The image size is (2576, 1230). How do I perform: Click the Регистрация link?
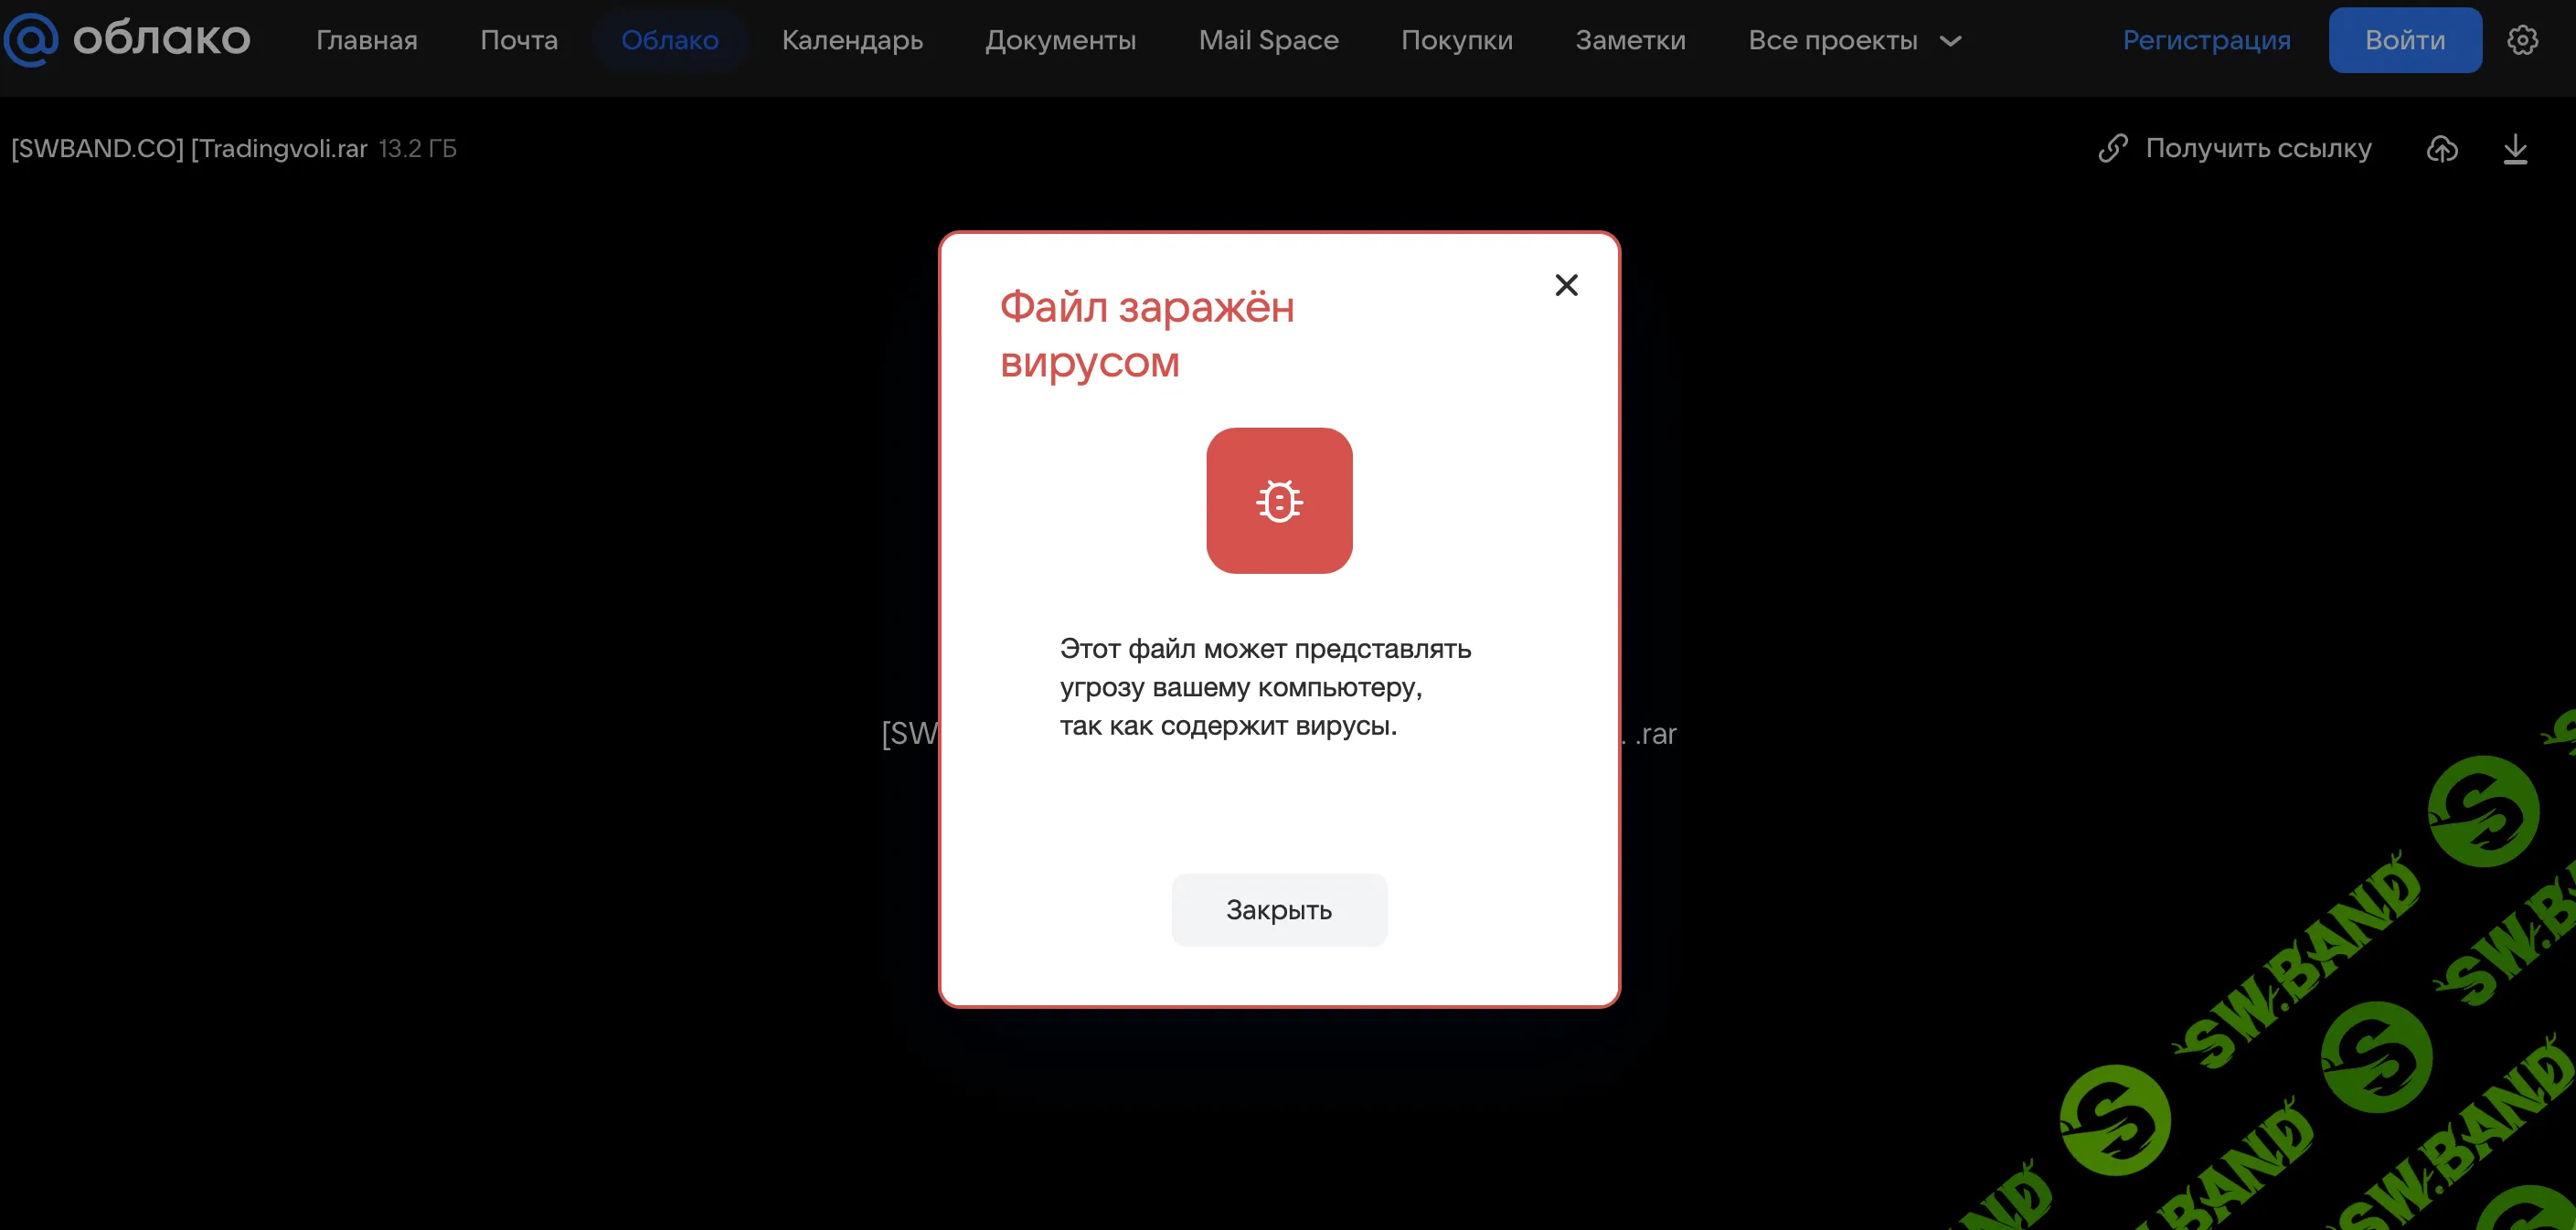click(x=2208, y=40)
